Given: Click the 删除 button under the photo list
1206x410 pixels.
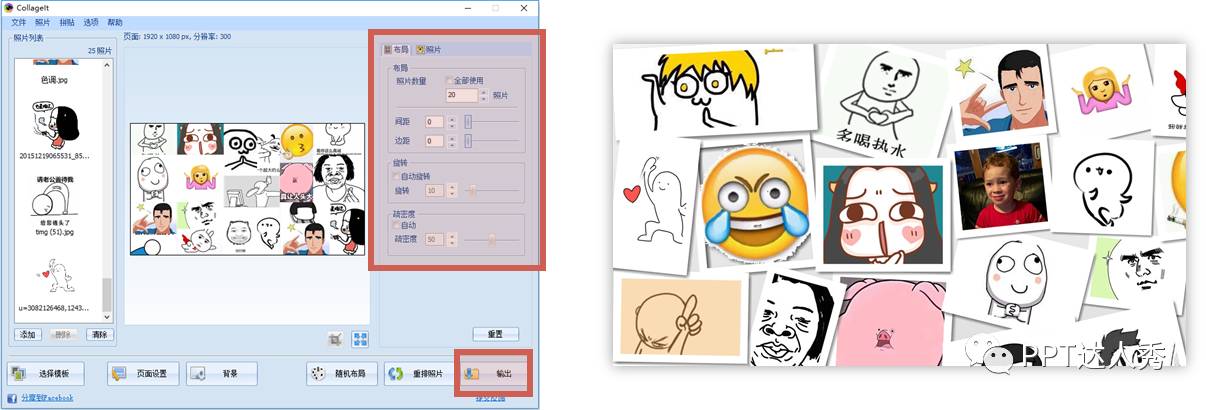Looking at the screenshot, I should click(x=63, y=334).
